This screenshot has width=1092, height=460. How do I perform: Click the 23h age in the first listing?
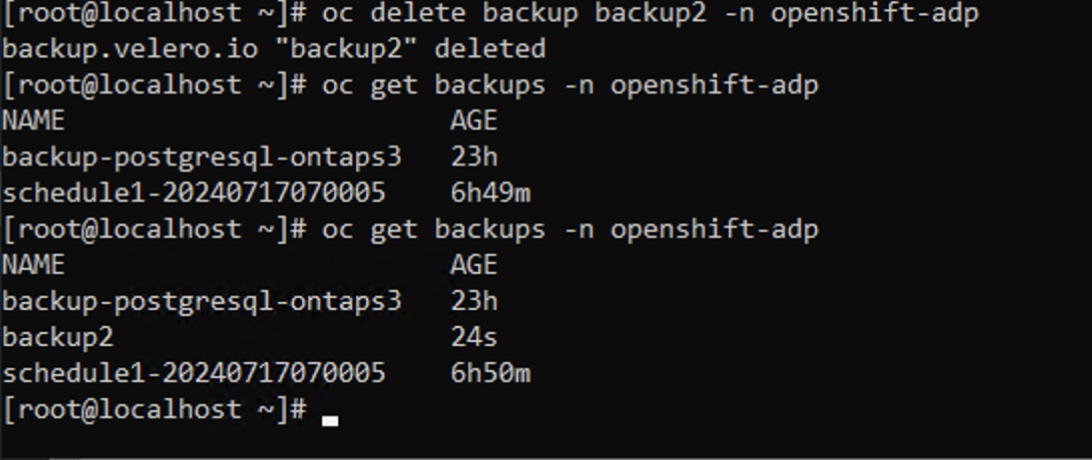click(474, 157)
